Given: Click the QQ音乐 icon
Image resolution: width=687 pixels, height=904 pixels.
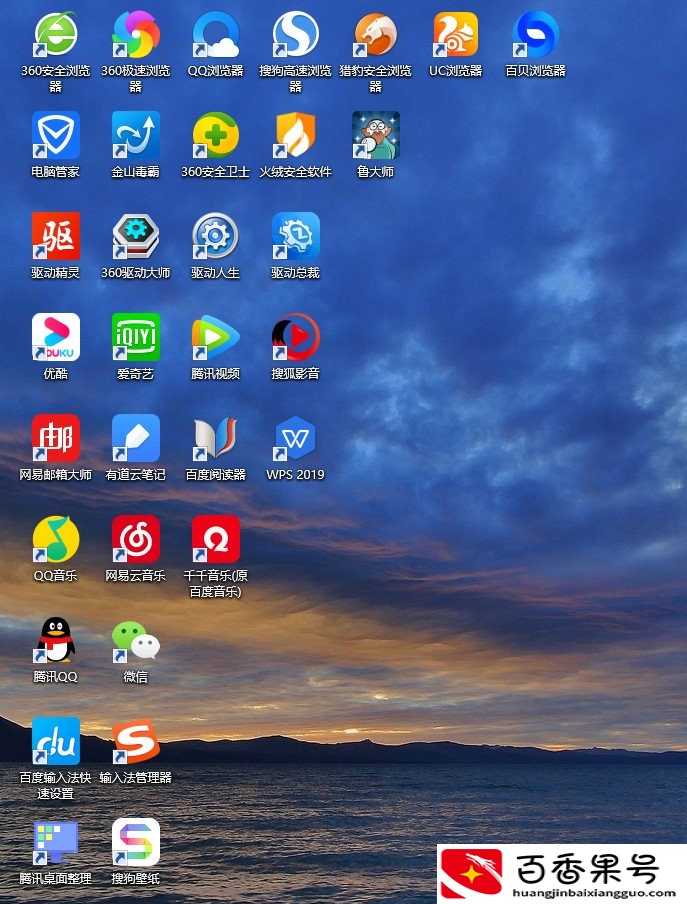Looking at the screenshot, I should (x=55, y=539).
